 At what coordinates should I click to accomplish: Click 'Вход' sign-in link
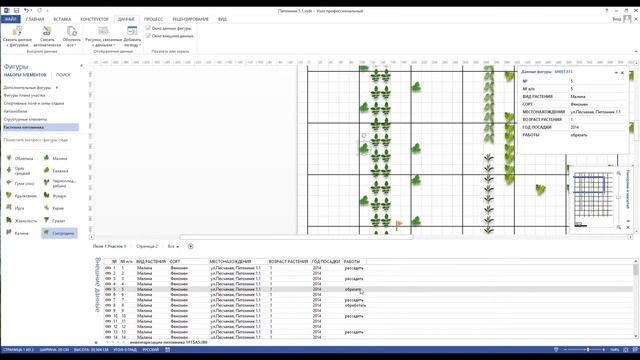616,19
